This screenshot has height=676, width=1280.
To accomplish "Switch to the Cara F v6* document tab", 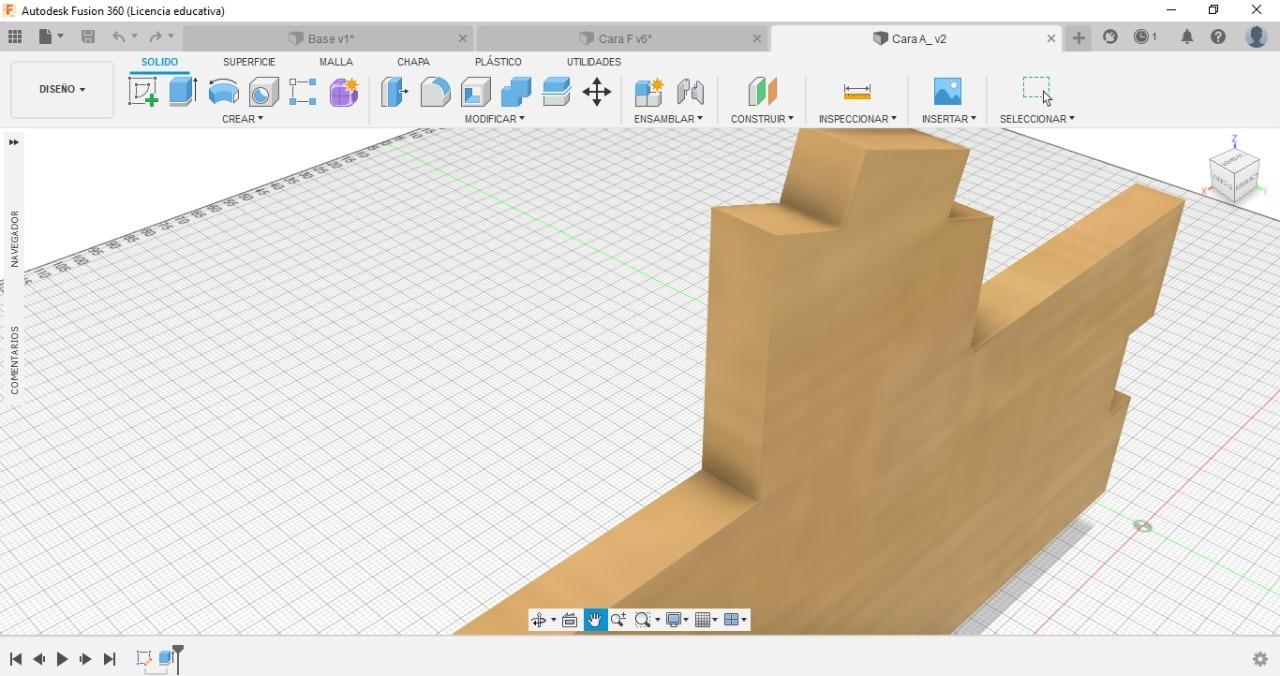I will pos(615,38).
